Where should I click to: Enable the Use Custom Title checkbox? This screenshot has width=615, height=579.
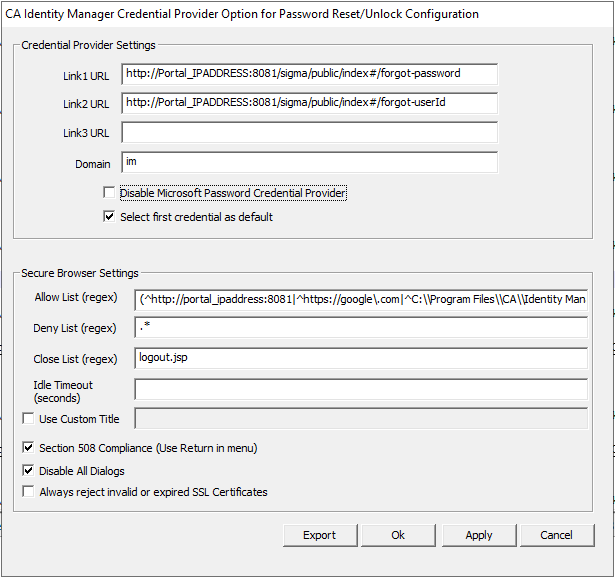(x=28, y=419)
